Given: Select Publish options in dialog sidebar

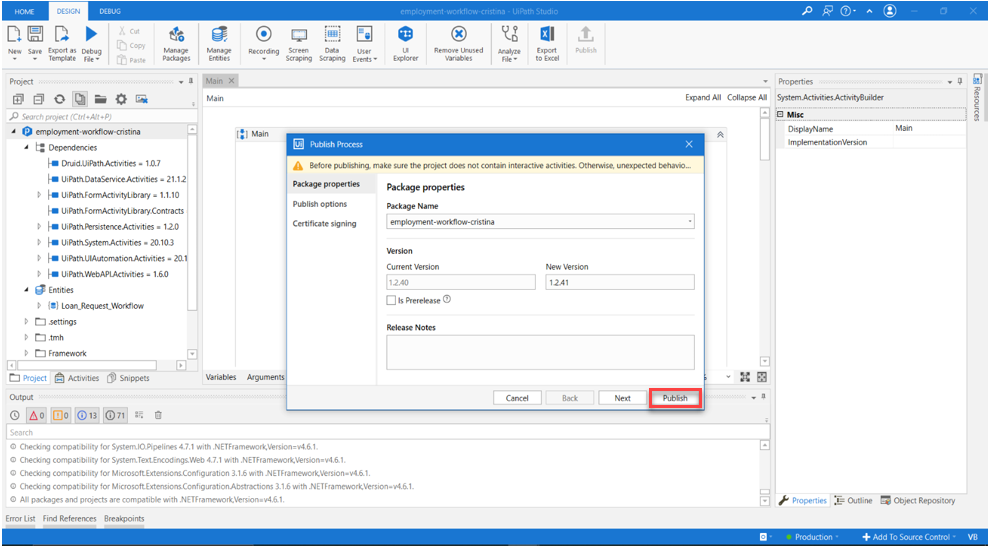Looking at the screenshot, I should [320, 204].
